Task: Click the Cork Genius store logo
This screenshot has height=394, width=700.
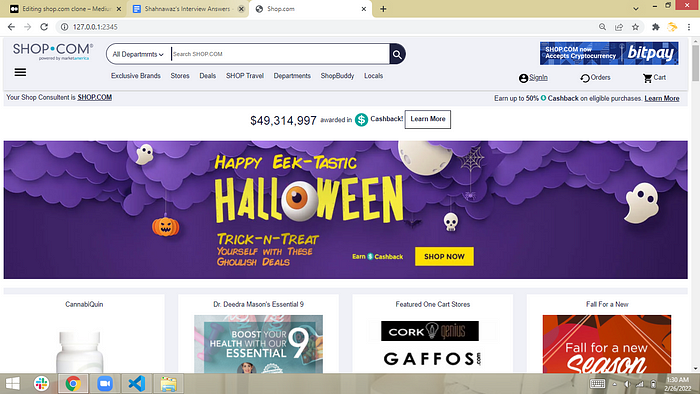Action: tap(429, 331)
